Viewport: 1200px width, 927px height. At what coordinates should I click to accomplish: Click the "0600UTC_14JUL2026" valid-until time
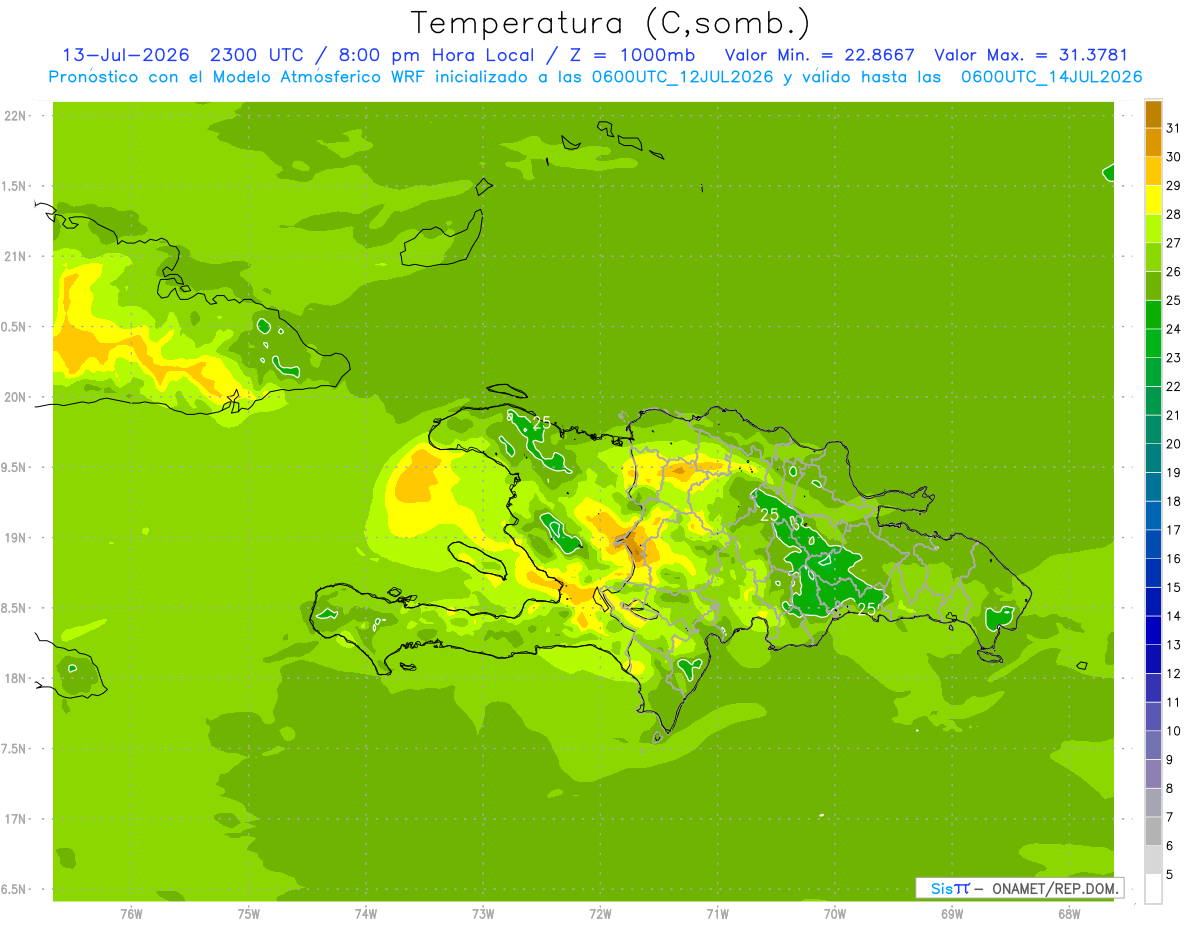pos(1051,77)
